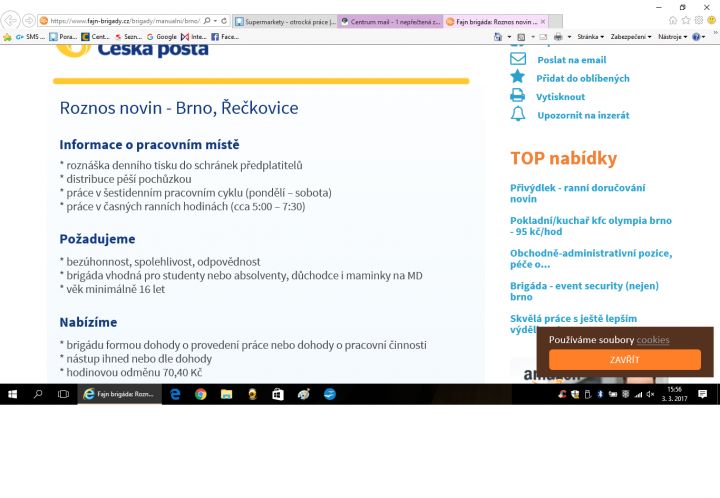The height and width of the screenshot is (498, 720).
Task: Expand the Home button dropdown arrow
Action: [x=509, y=37]
